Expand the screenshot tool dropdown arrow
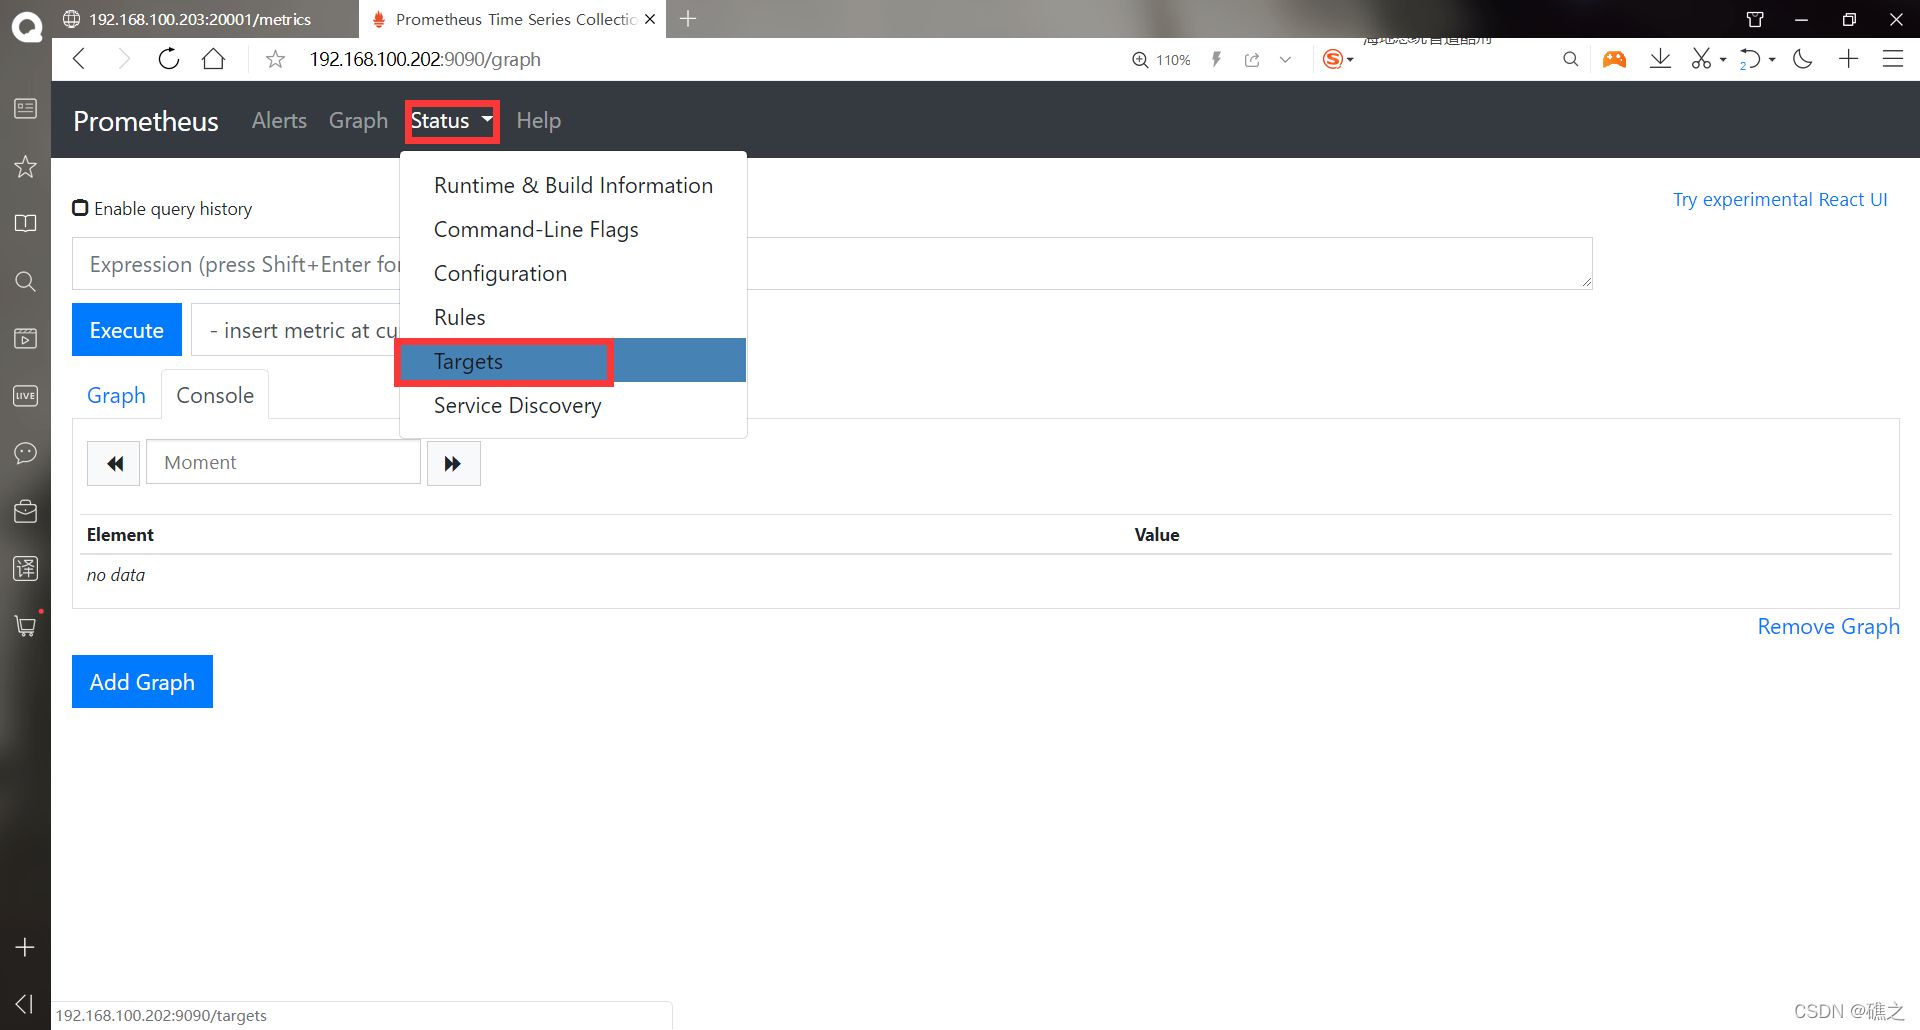1920x1030 pixels. (x=1723, y=60)
